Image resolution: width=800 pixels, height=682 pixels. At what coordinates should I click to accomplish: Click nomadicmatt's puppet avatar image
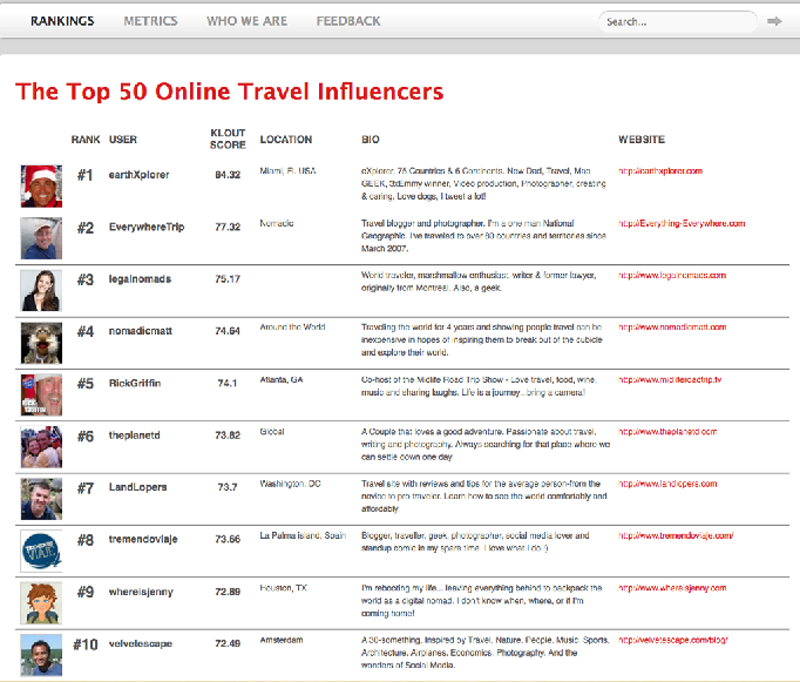(42, 343)
